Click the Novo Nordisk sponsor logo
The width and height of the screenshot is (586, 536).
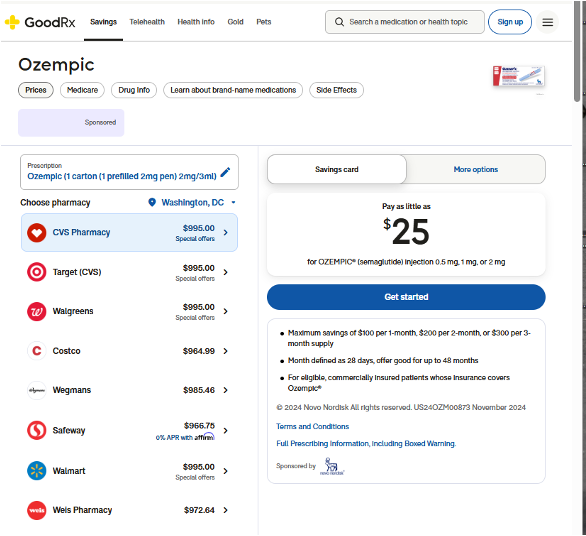click(332, 466)
